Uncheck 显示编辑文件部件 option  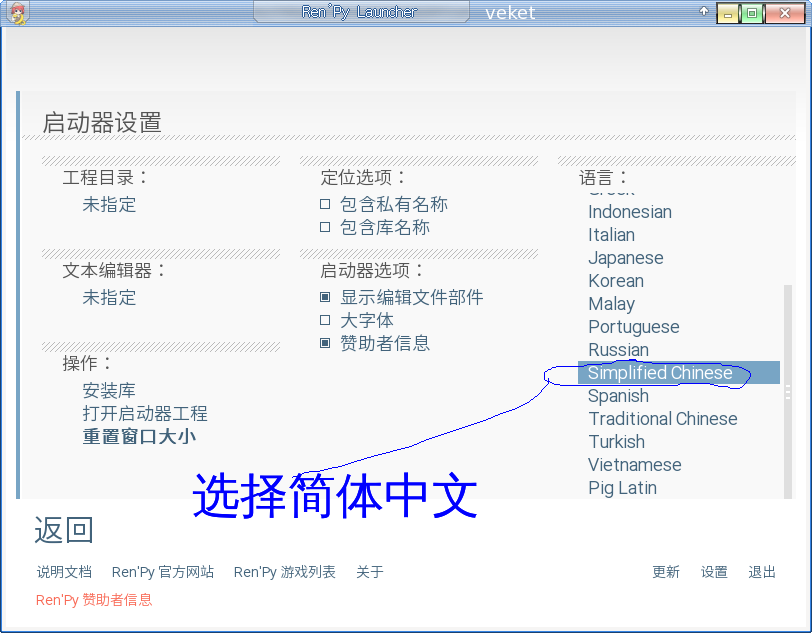click(325, 297)
